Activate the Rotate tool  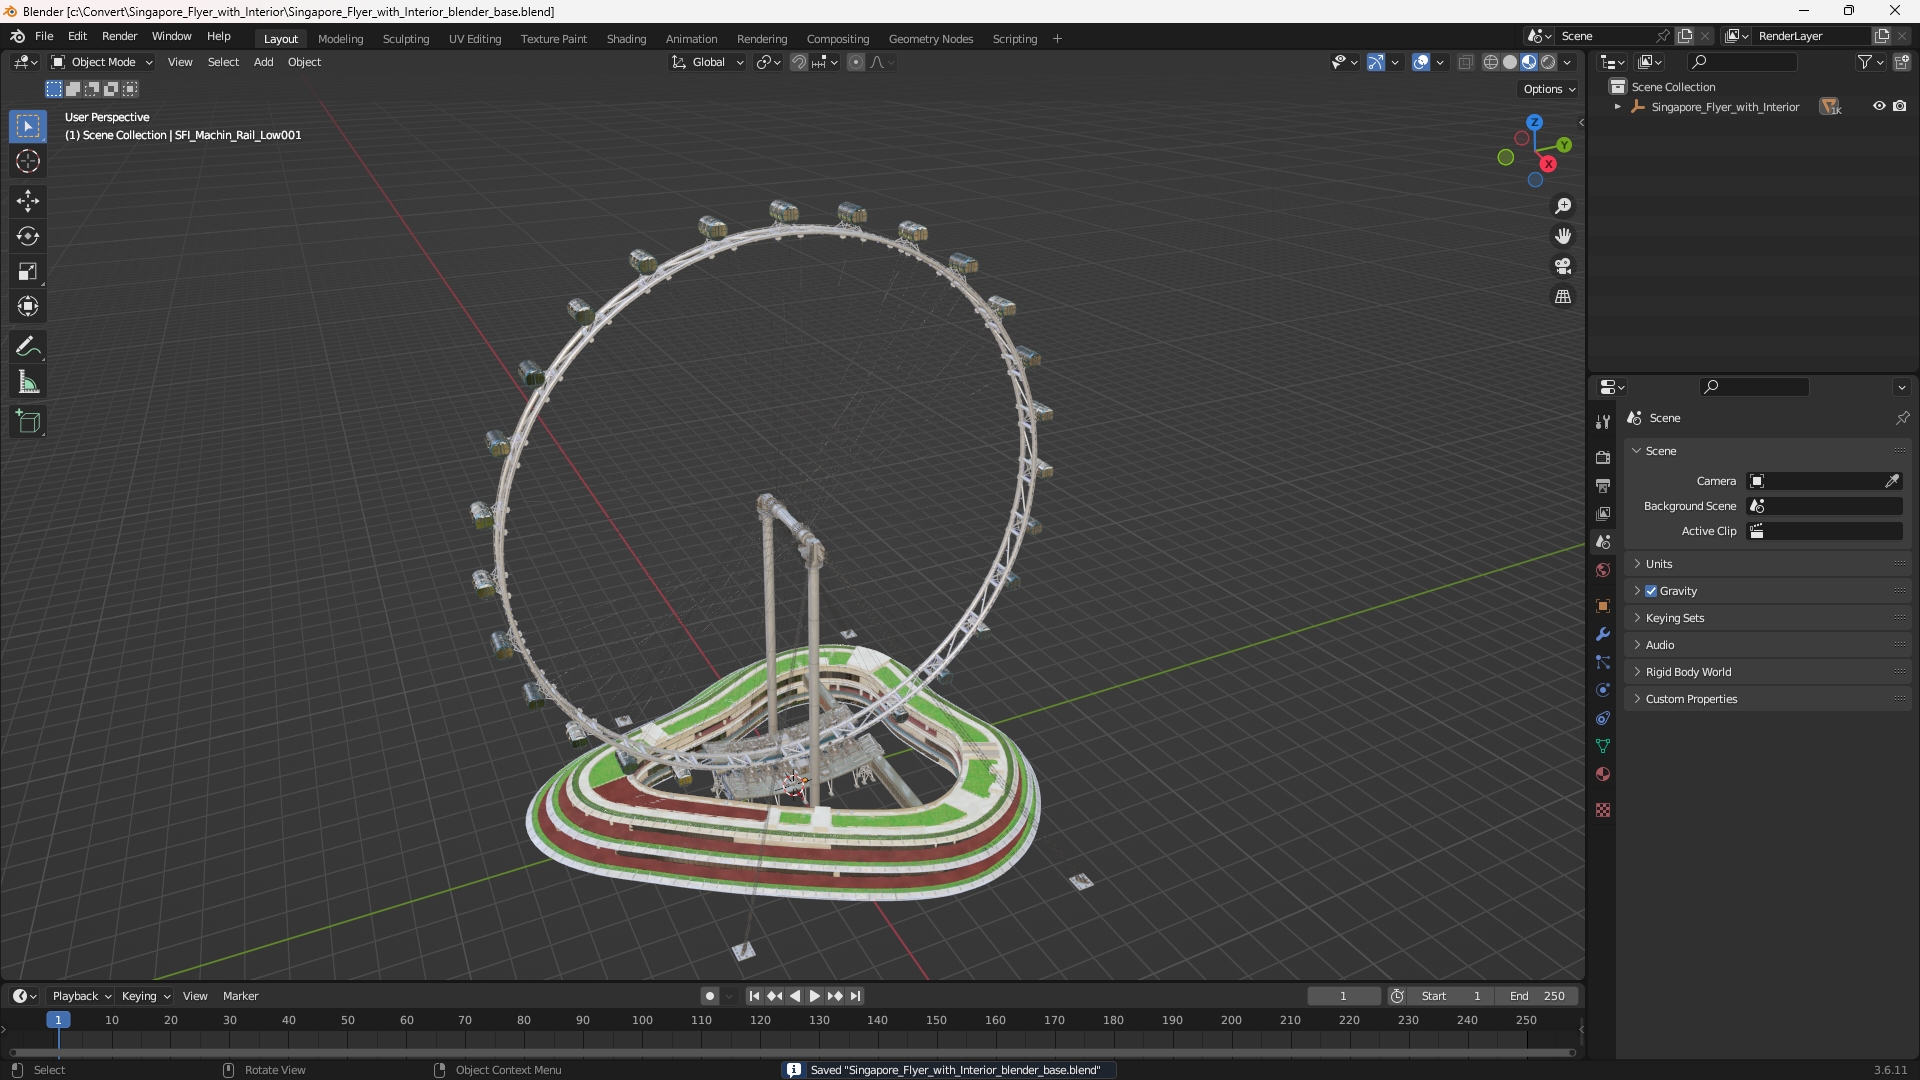tap(28, 236)
